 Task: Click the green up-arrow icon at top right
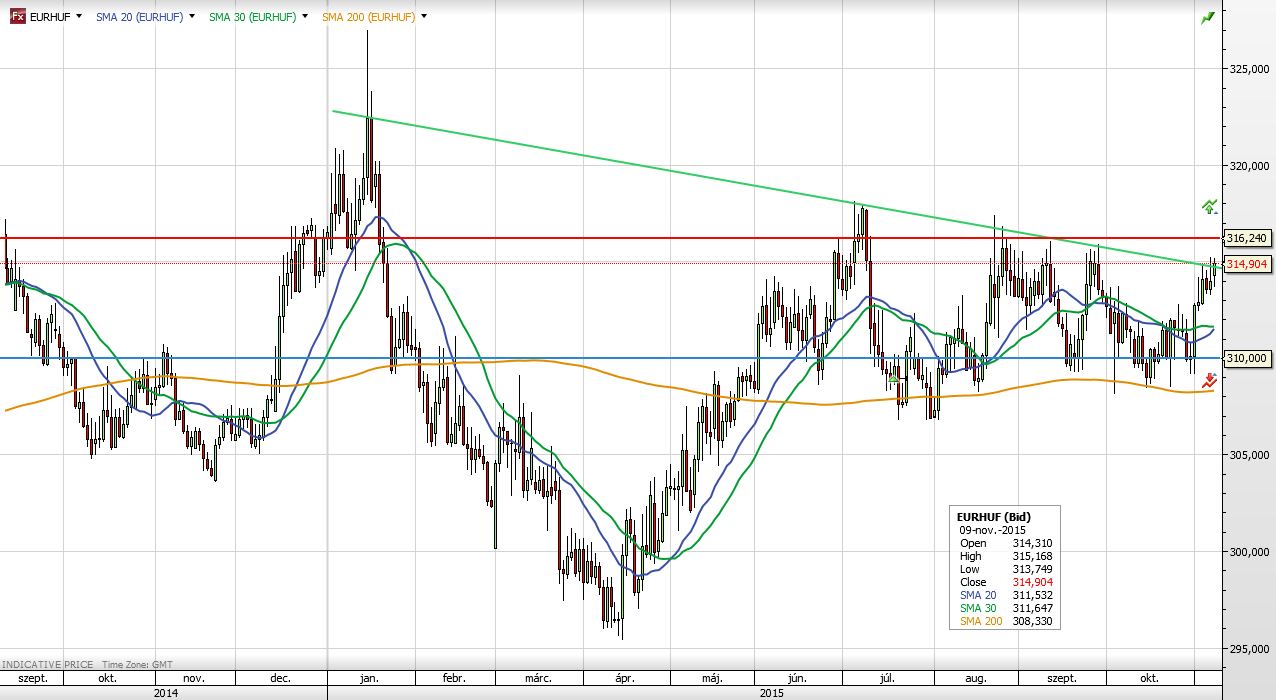1208,17
